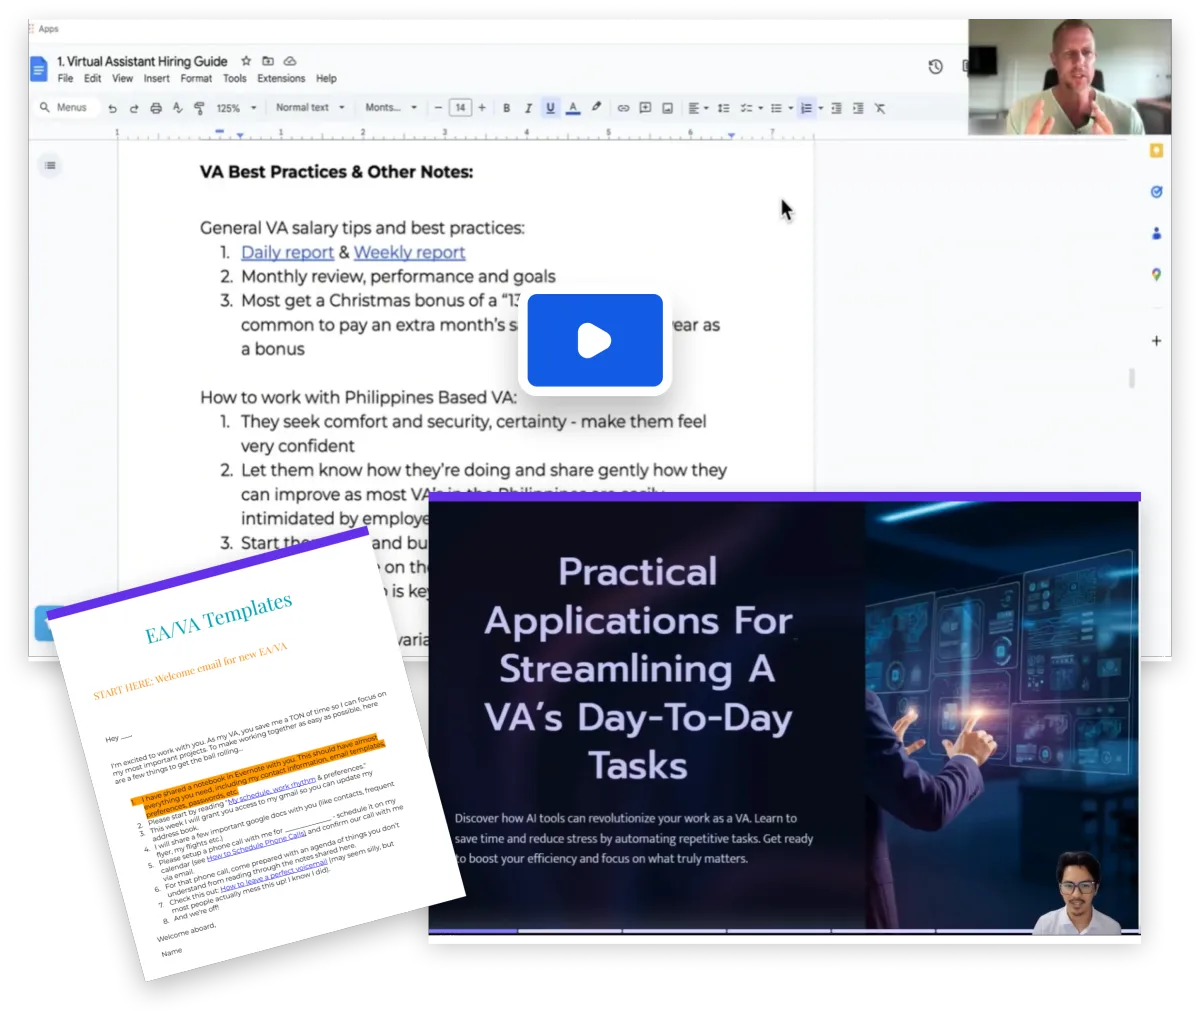This screenshot has height=1020, width=1200.
Task: Open Contacts in the side panel
Action: click(1156, 233)
